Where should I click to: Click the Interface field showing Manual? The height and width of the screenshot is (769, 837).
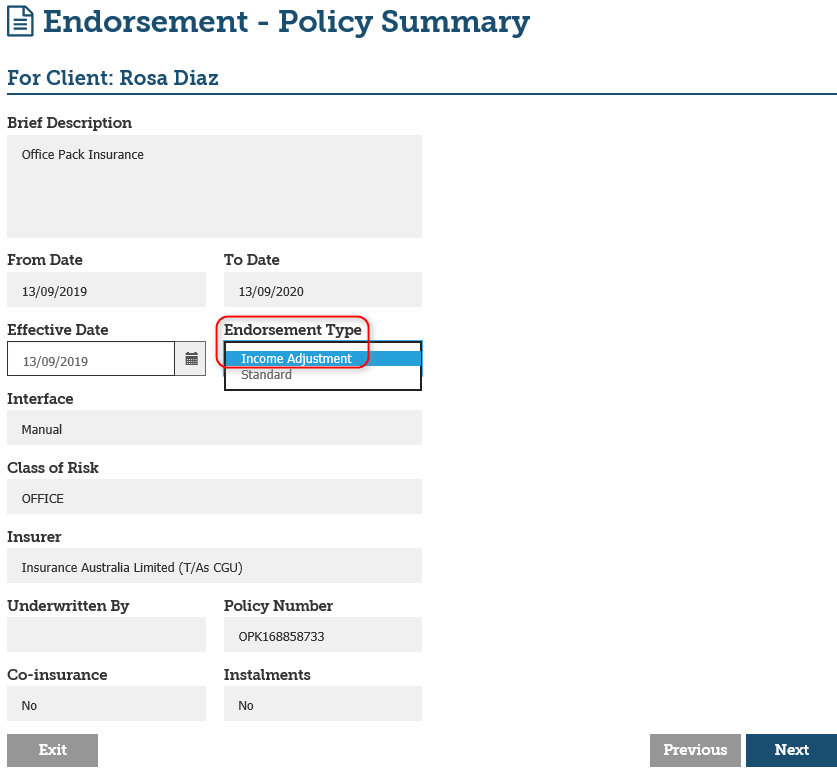click(x=214, y=428)
